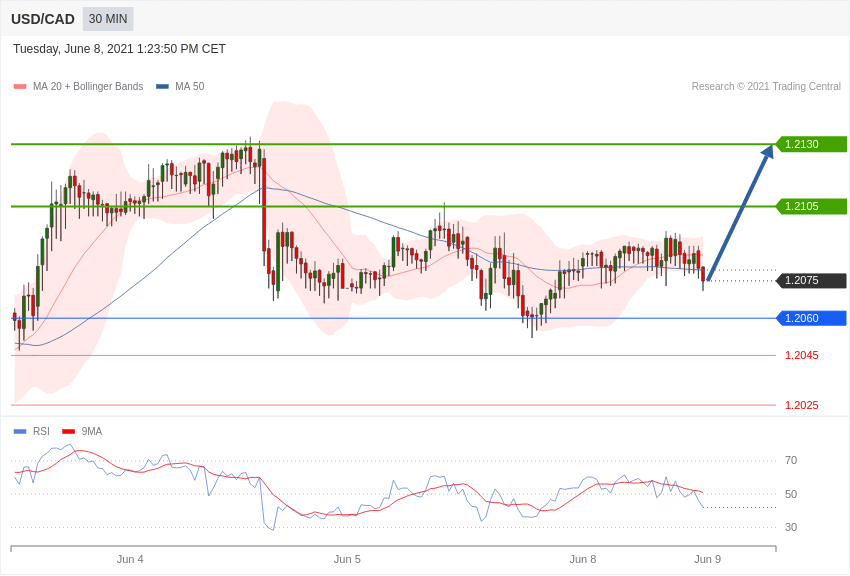Select the 1.2130 green resistance label
Image resolution: width=850 pixels, height=576 pixels.
click(x=811, y=144)
